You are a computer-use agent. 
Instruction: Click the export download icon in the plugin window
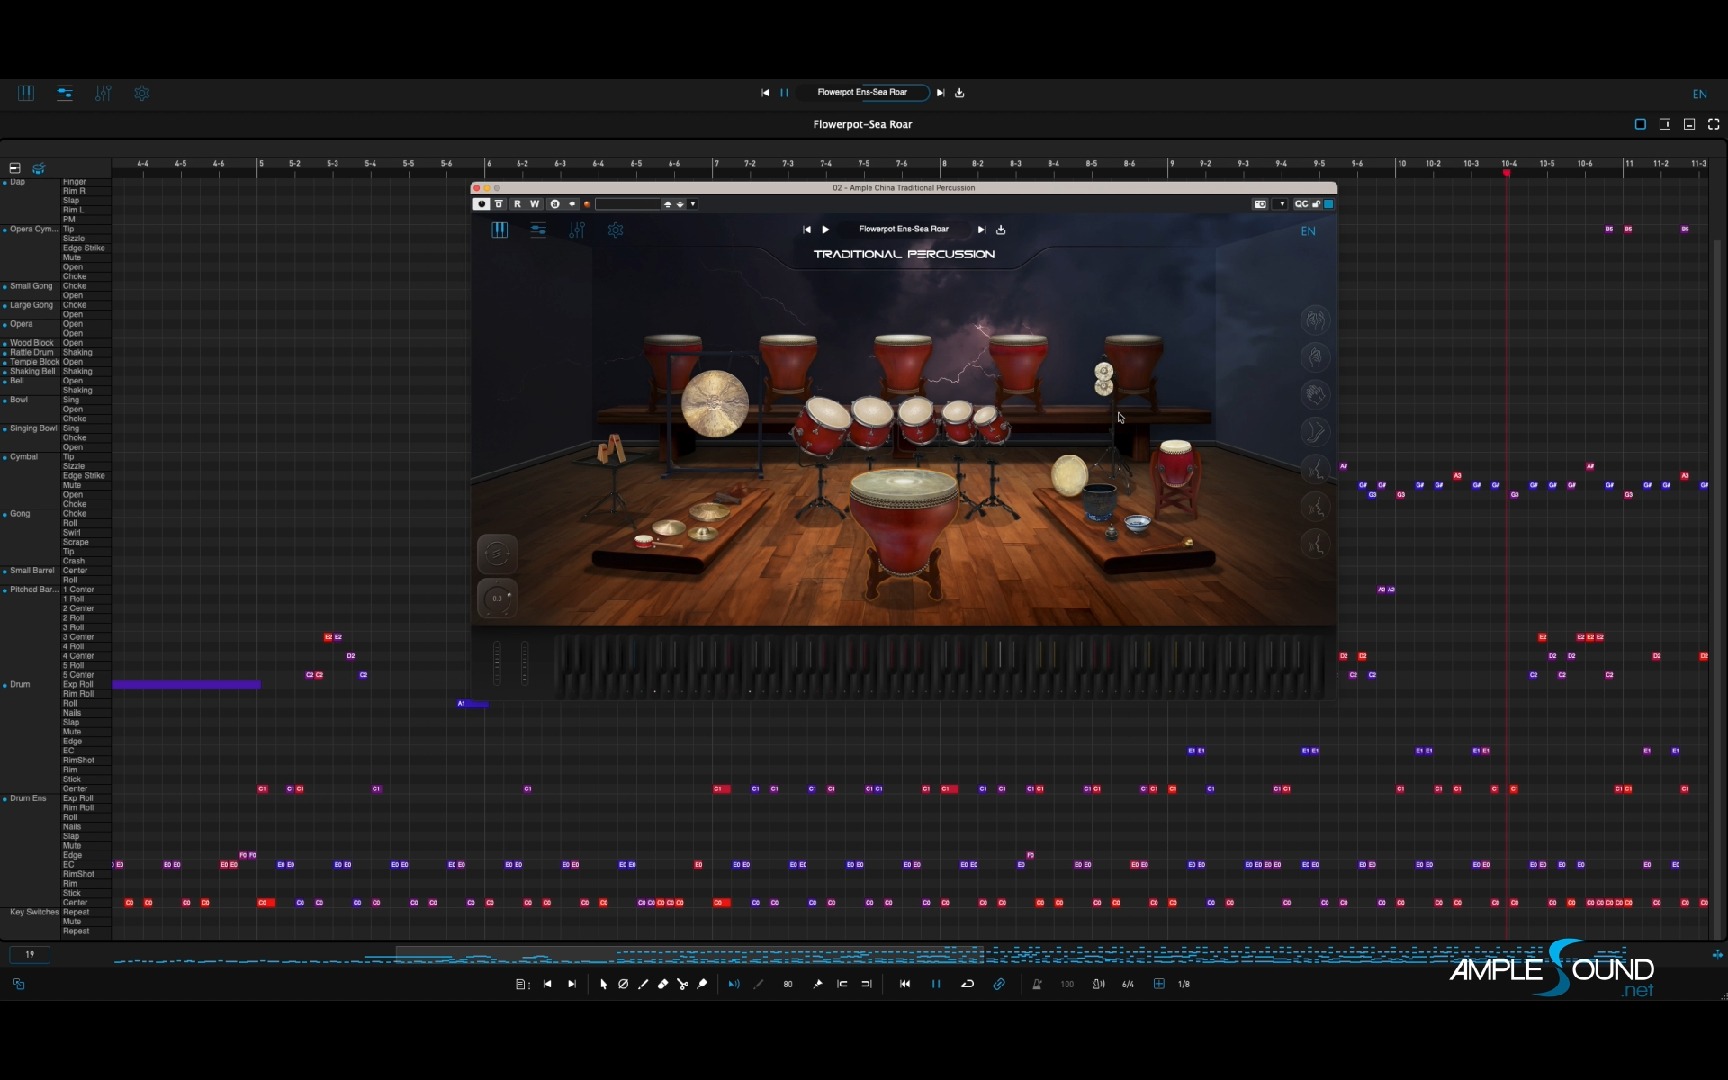[1000, 229]
